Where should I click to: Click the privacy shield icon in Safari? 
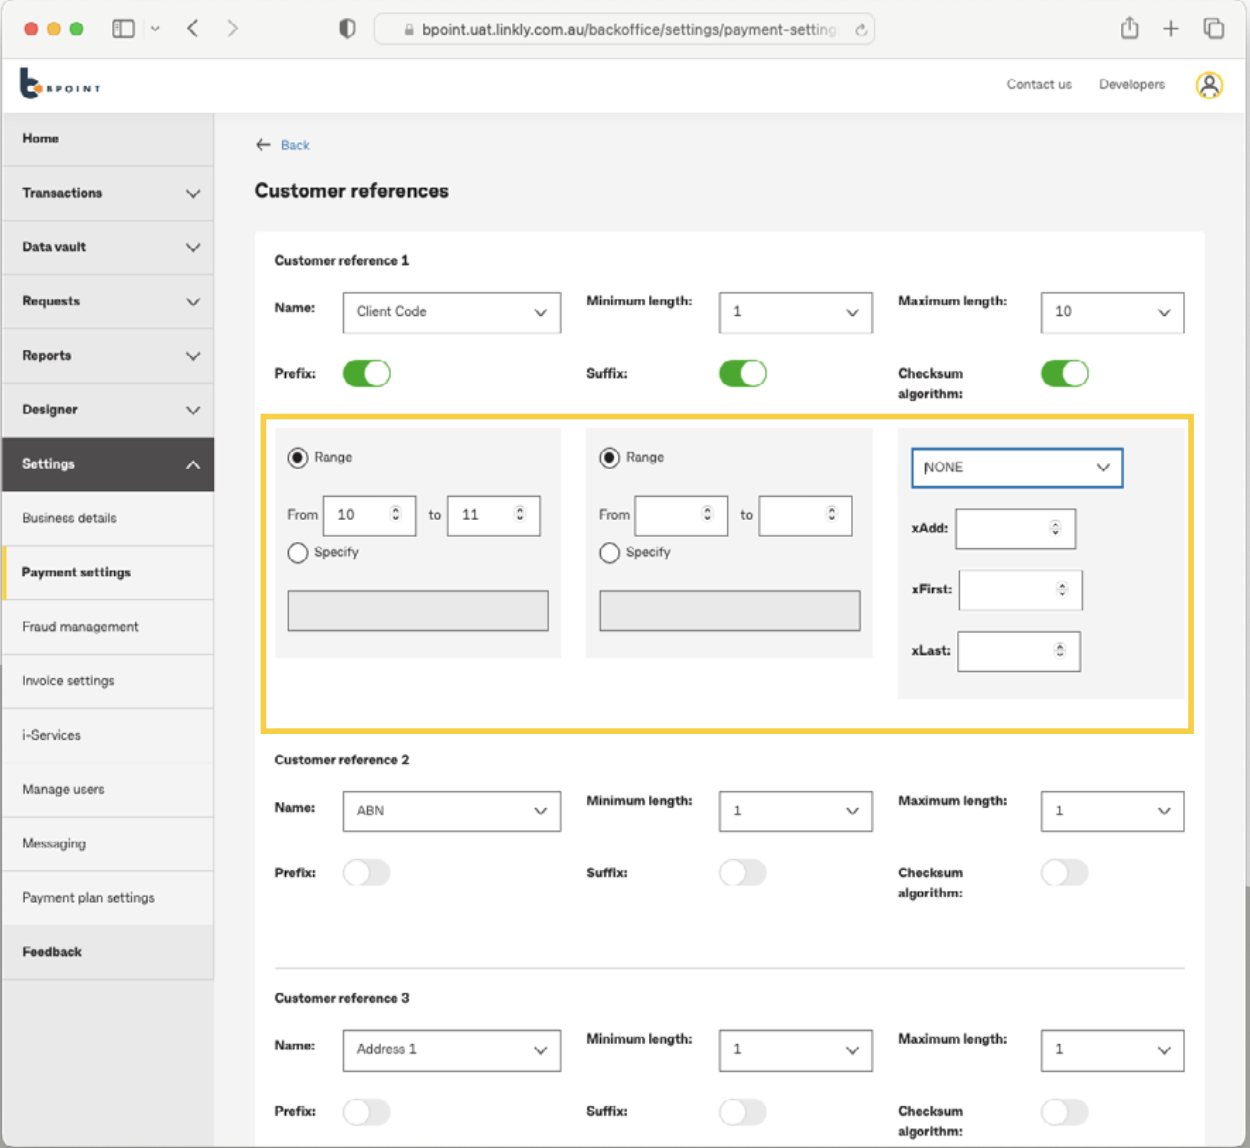(345, 29)
